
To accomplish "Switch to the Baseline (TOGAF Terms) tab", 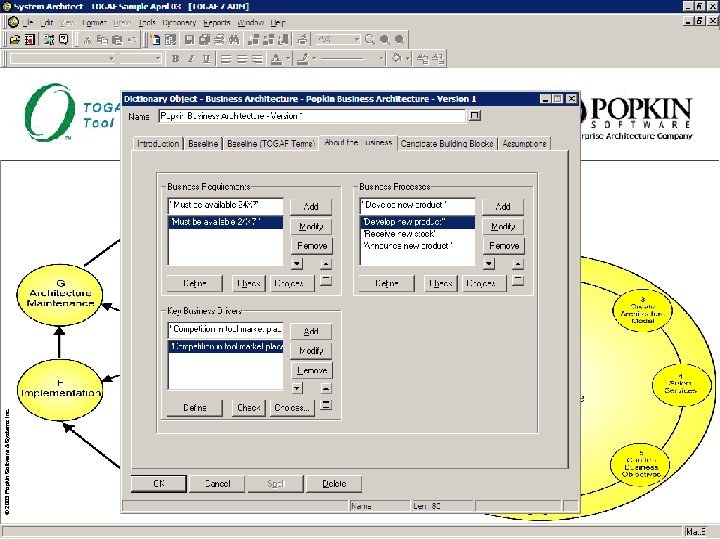I will (271, 144).
